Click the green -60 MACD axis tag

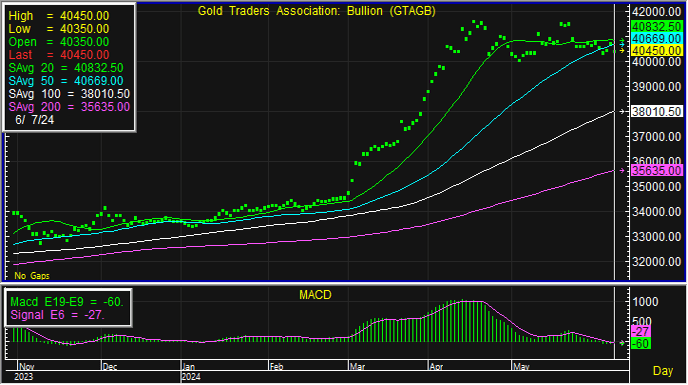641,344
